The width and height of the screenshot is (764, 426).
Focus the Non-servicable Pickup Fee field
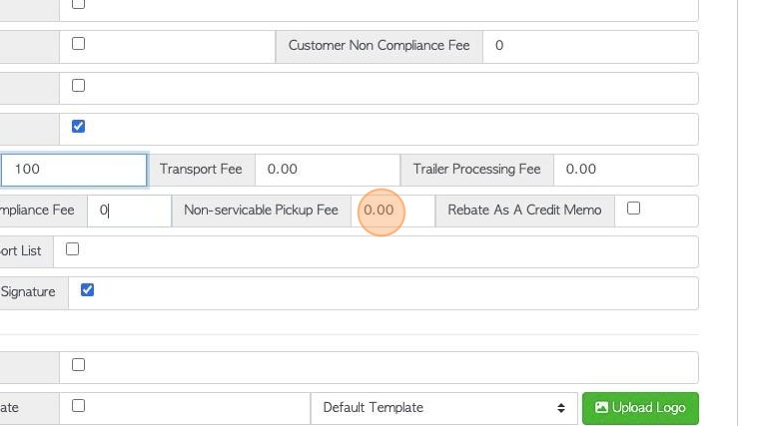(393, 211)
